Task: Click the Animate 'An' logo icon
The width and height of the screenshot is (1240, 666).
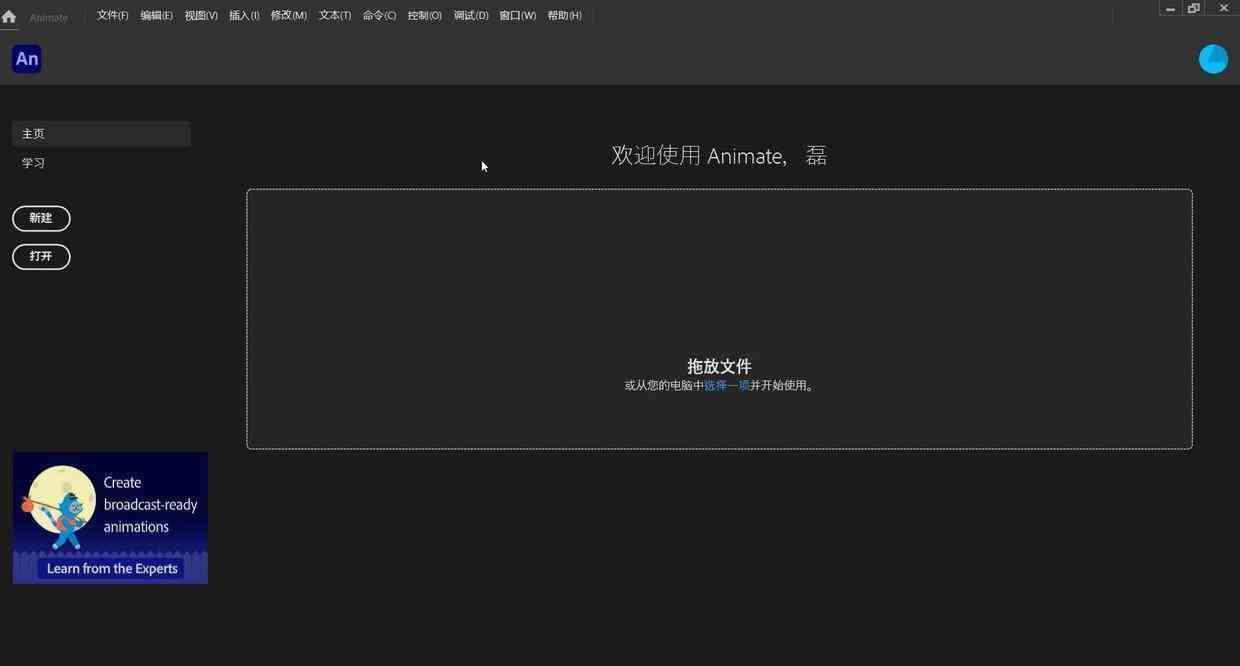Action: pos(27,59)
